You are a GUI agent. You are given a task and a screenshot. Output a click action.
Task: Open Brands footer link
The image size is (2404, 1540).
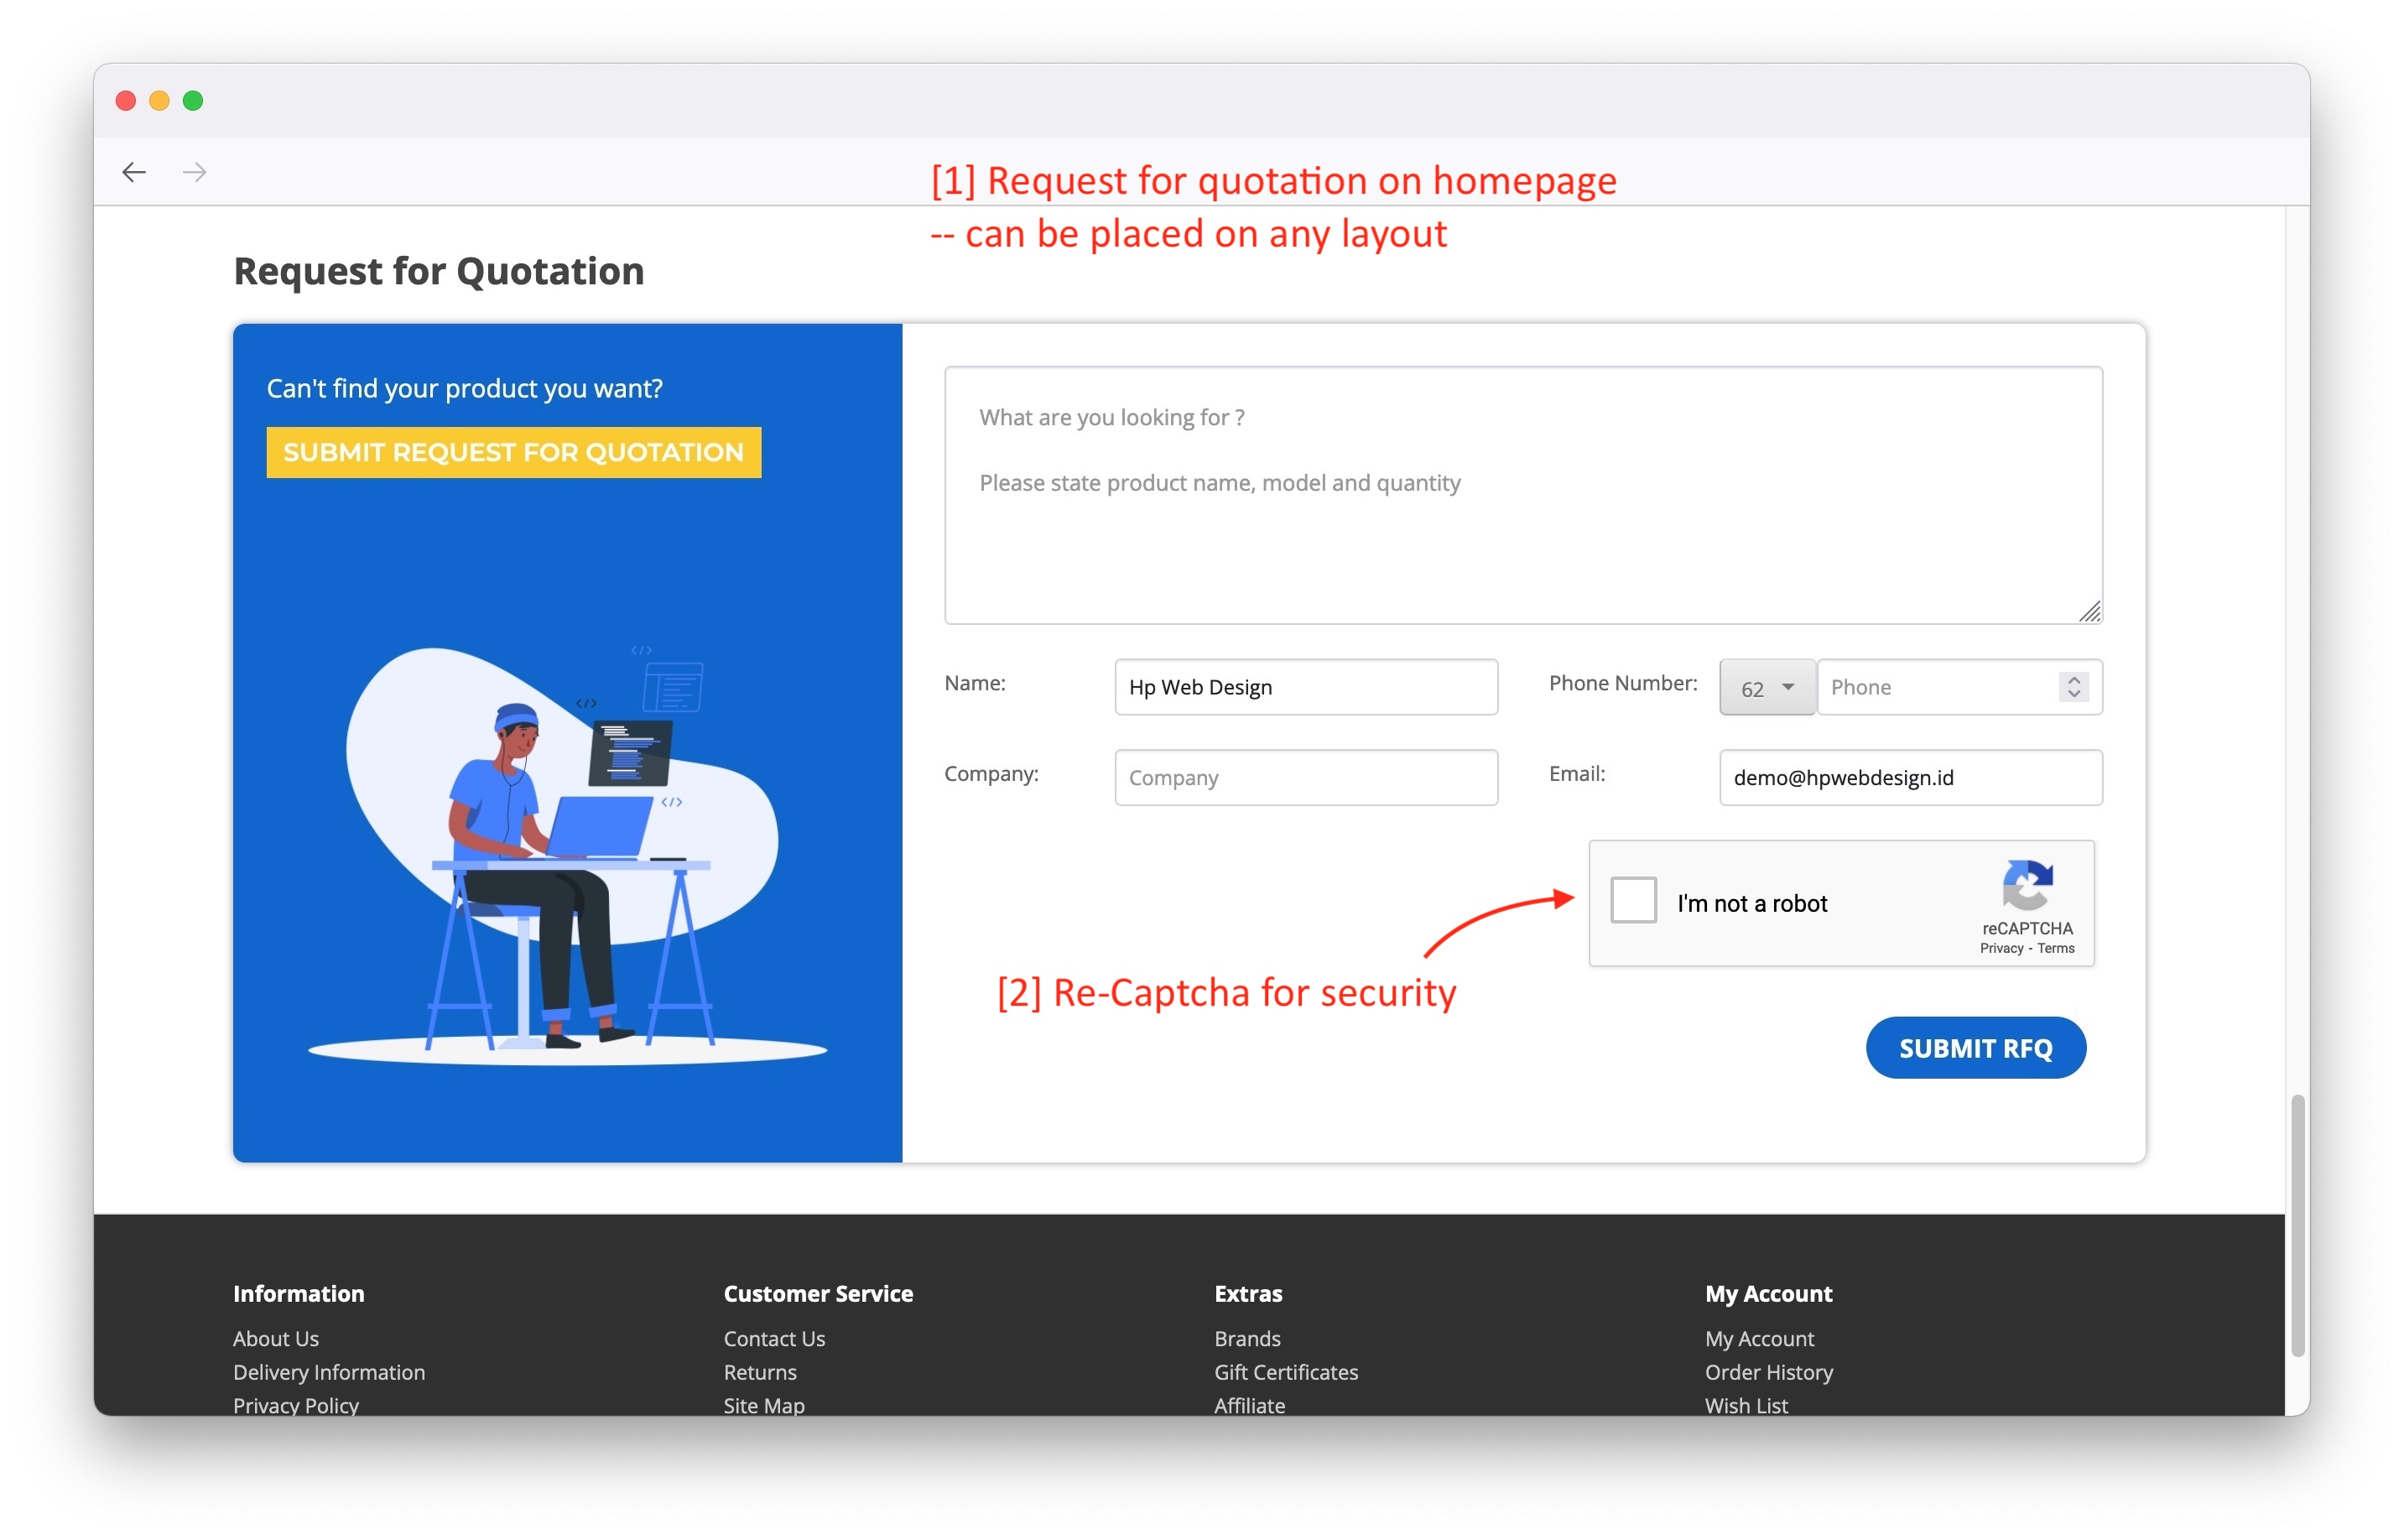pos(1247,1339)
